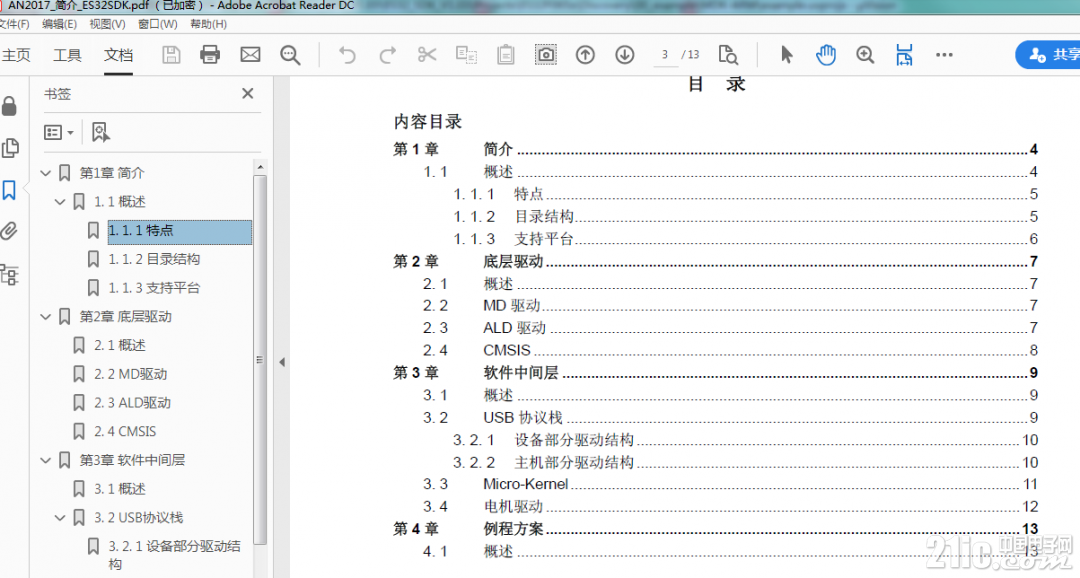The width and height of the screenshot is (1080, 578).
Task: Click the fit page scrolling mode icon
Action: point(904,54)
